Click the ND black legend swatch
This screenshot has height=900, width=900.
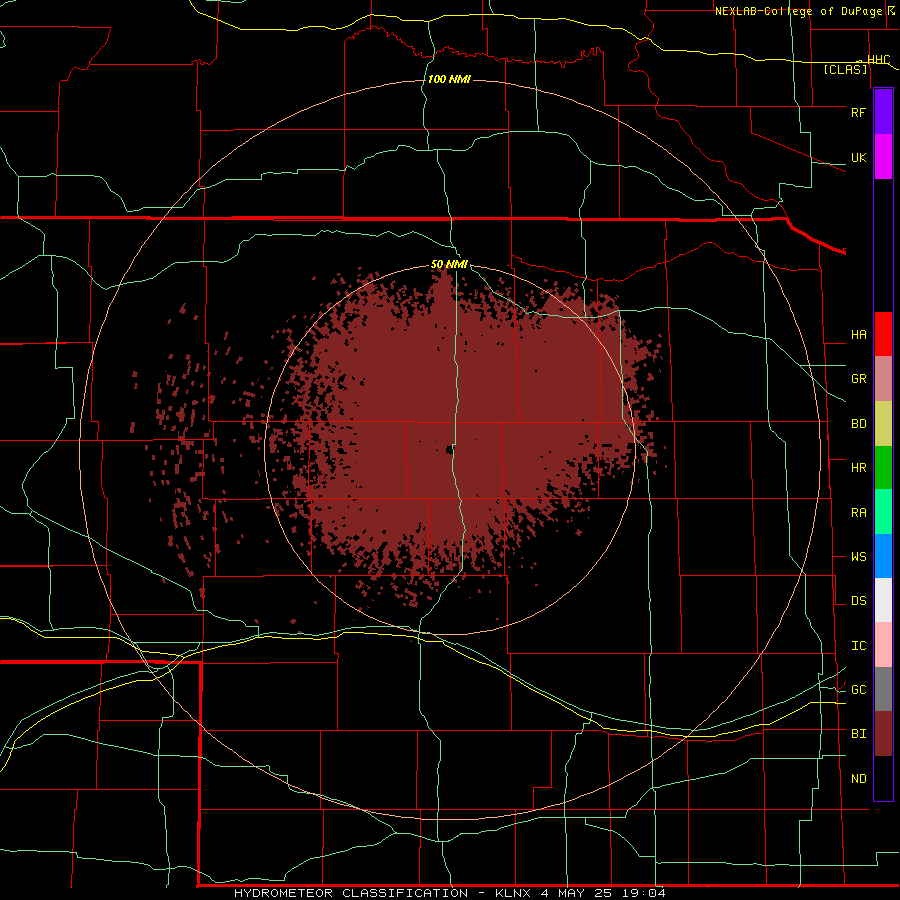coord(883,778)
